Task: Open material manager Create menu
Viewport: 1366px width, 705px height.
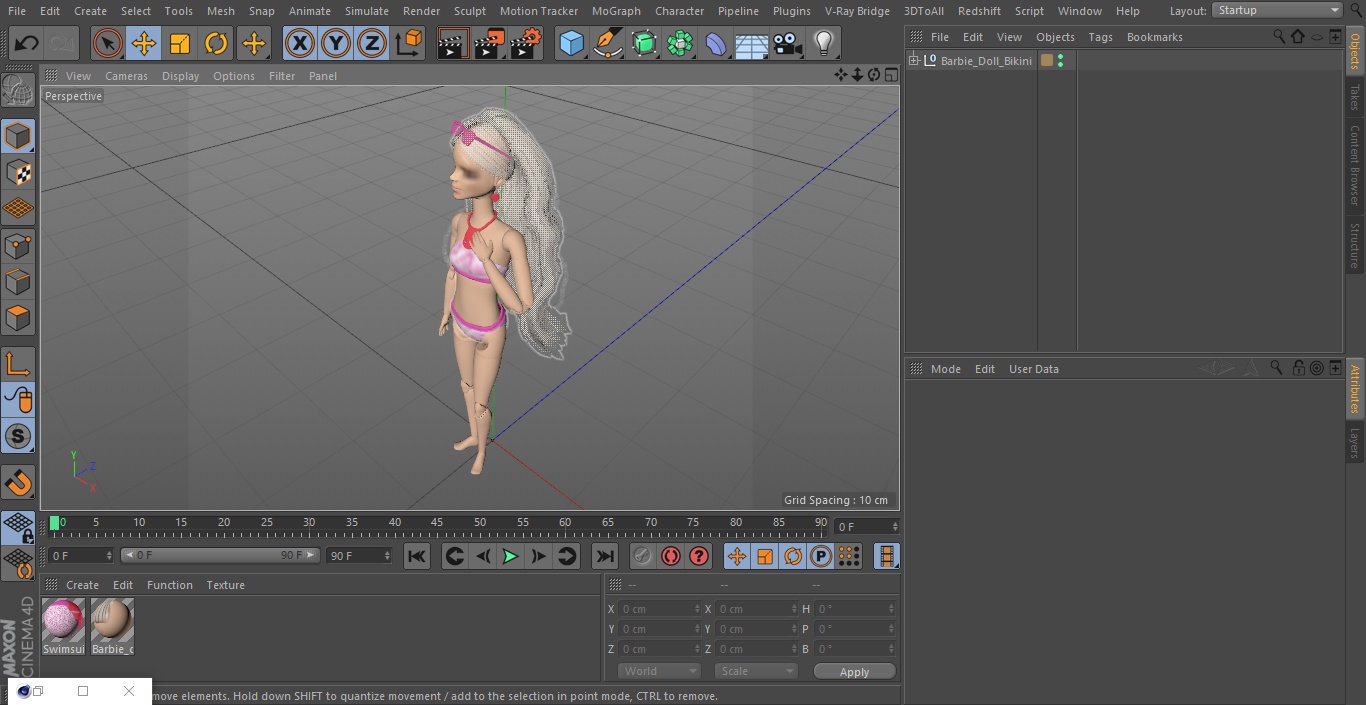Action: [x=82, y=585]
